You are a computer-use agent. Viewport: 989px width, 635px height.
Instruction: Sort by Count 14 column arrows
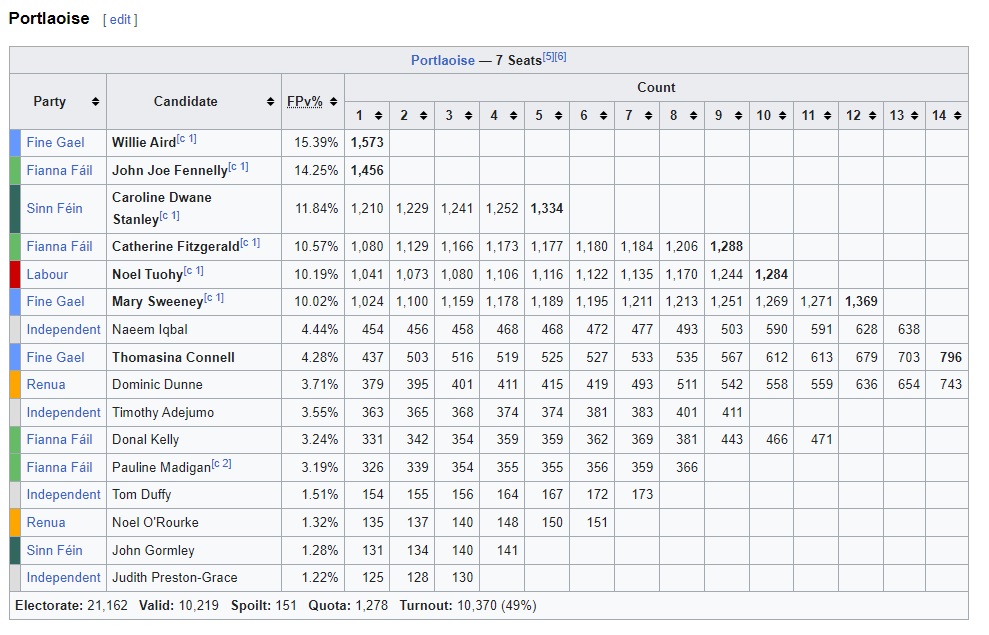957,115
